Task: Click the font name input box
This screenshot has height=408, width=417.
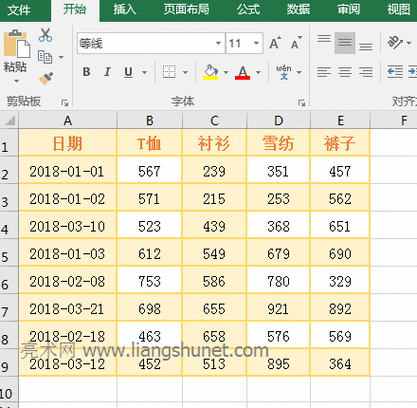Action: [147, 43]
